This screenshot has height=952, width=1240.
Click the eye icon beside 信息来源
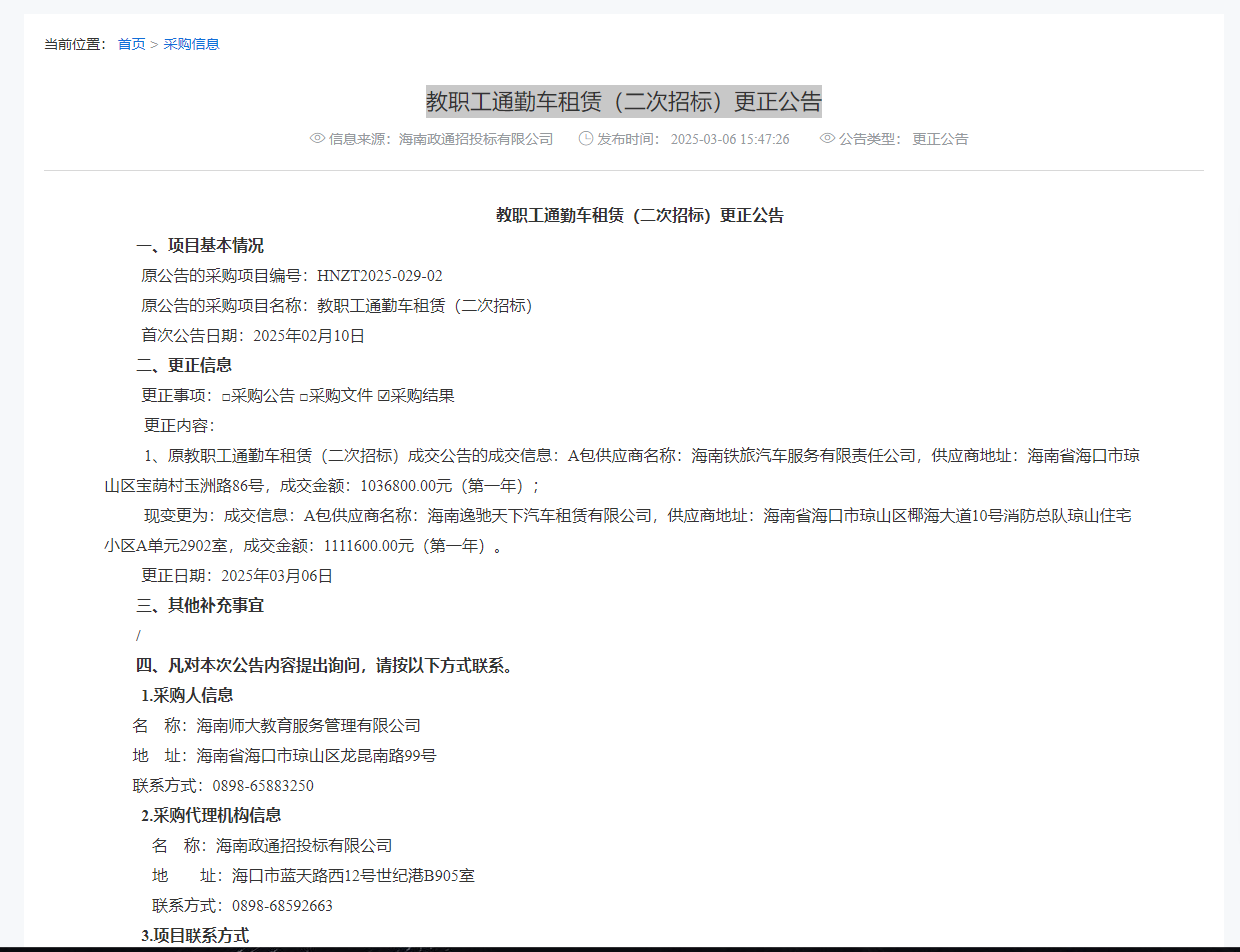click(318, 139)
